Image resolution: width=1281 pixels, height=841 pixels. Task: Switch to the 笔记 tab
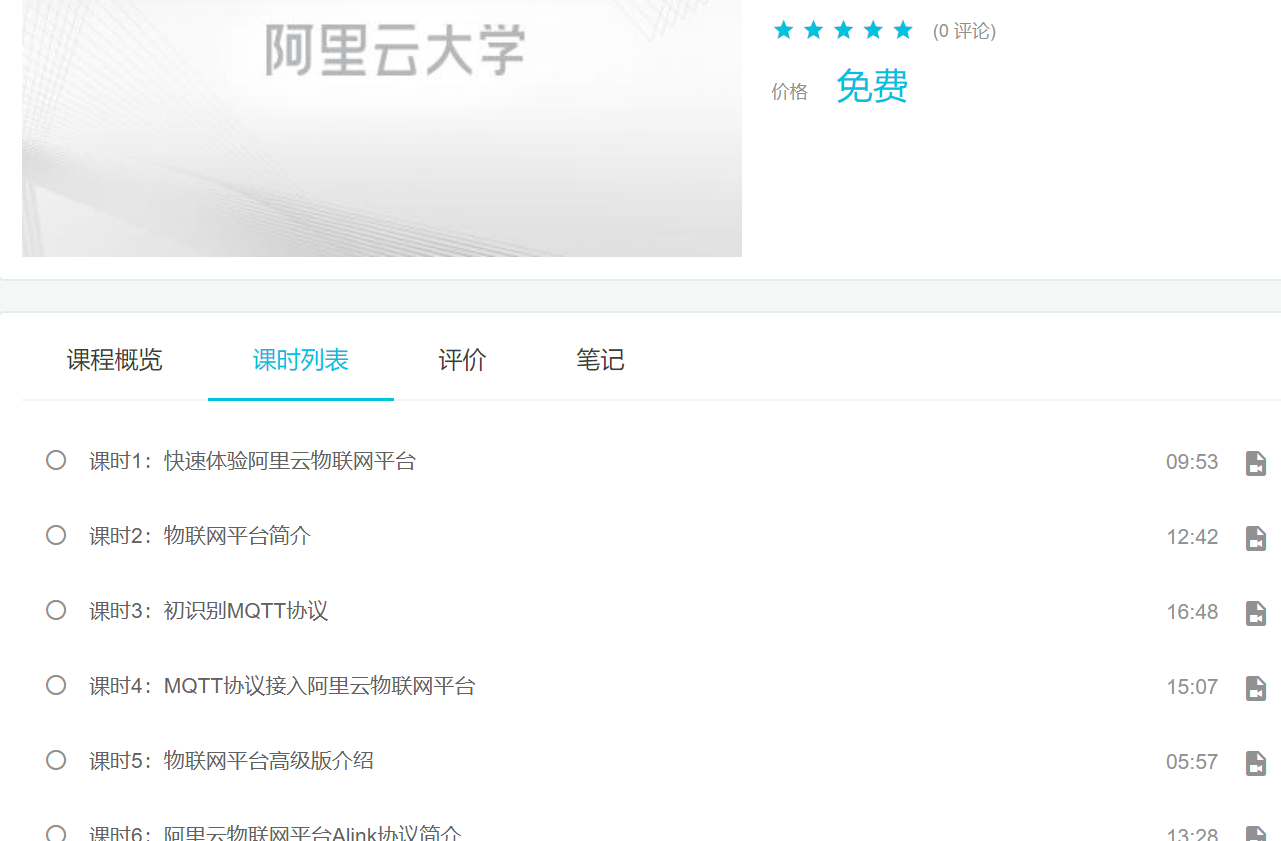(600, 360)
